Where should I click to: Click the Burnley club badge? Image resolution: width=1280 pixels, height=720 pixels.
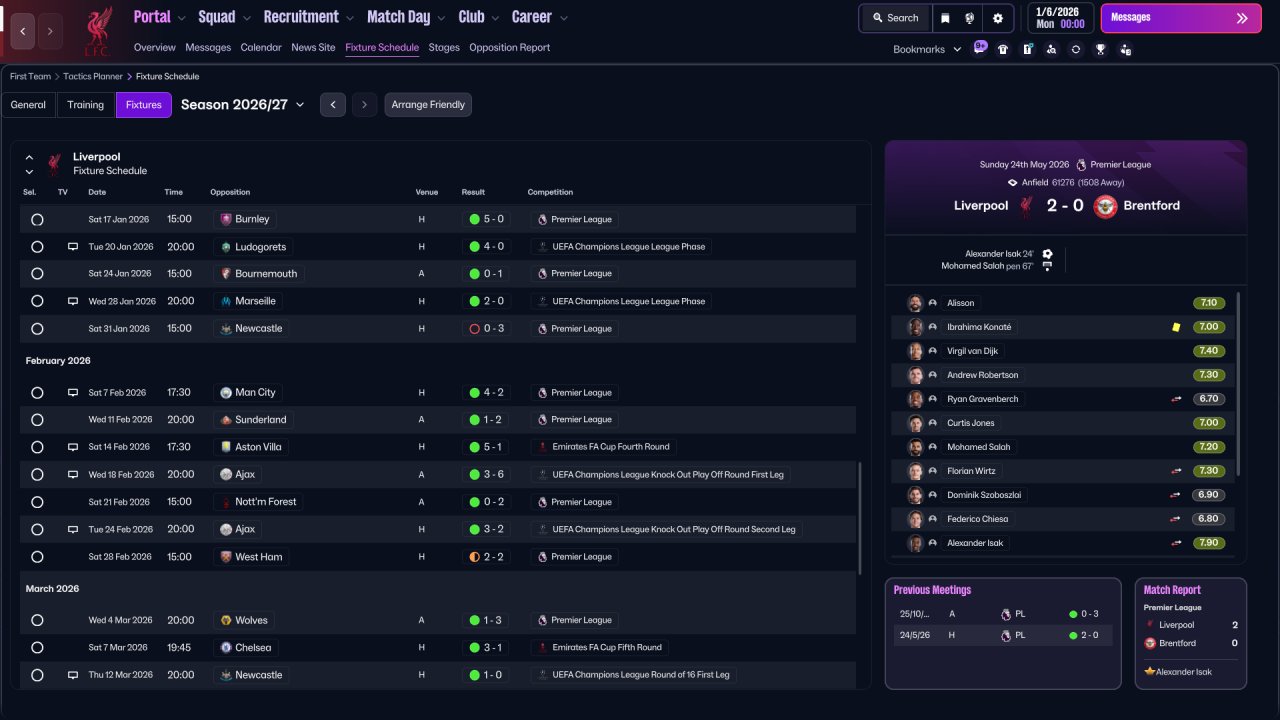(226, 219)
